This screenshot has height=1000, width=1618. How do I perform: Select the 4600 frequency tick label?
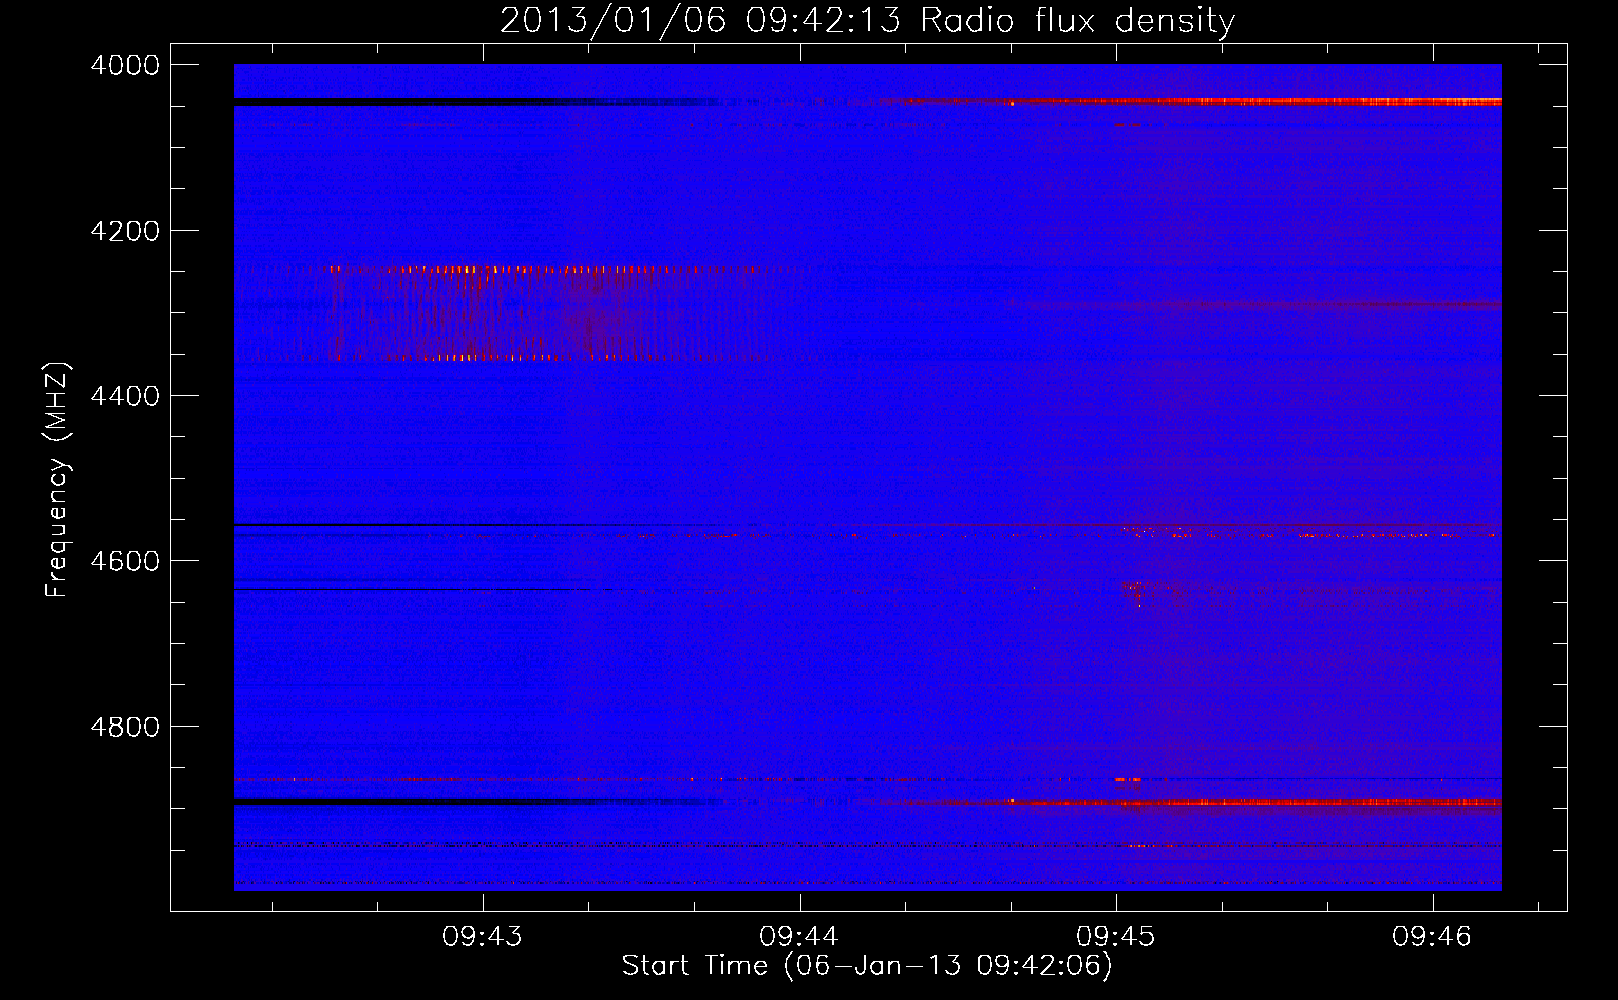pyautogui.click(x=125, y=561)
